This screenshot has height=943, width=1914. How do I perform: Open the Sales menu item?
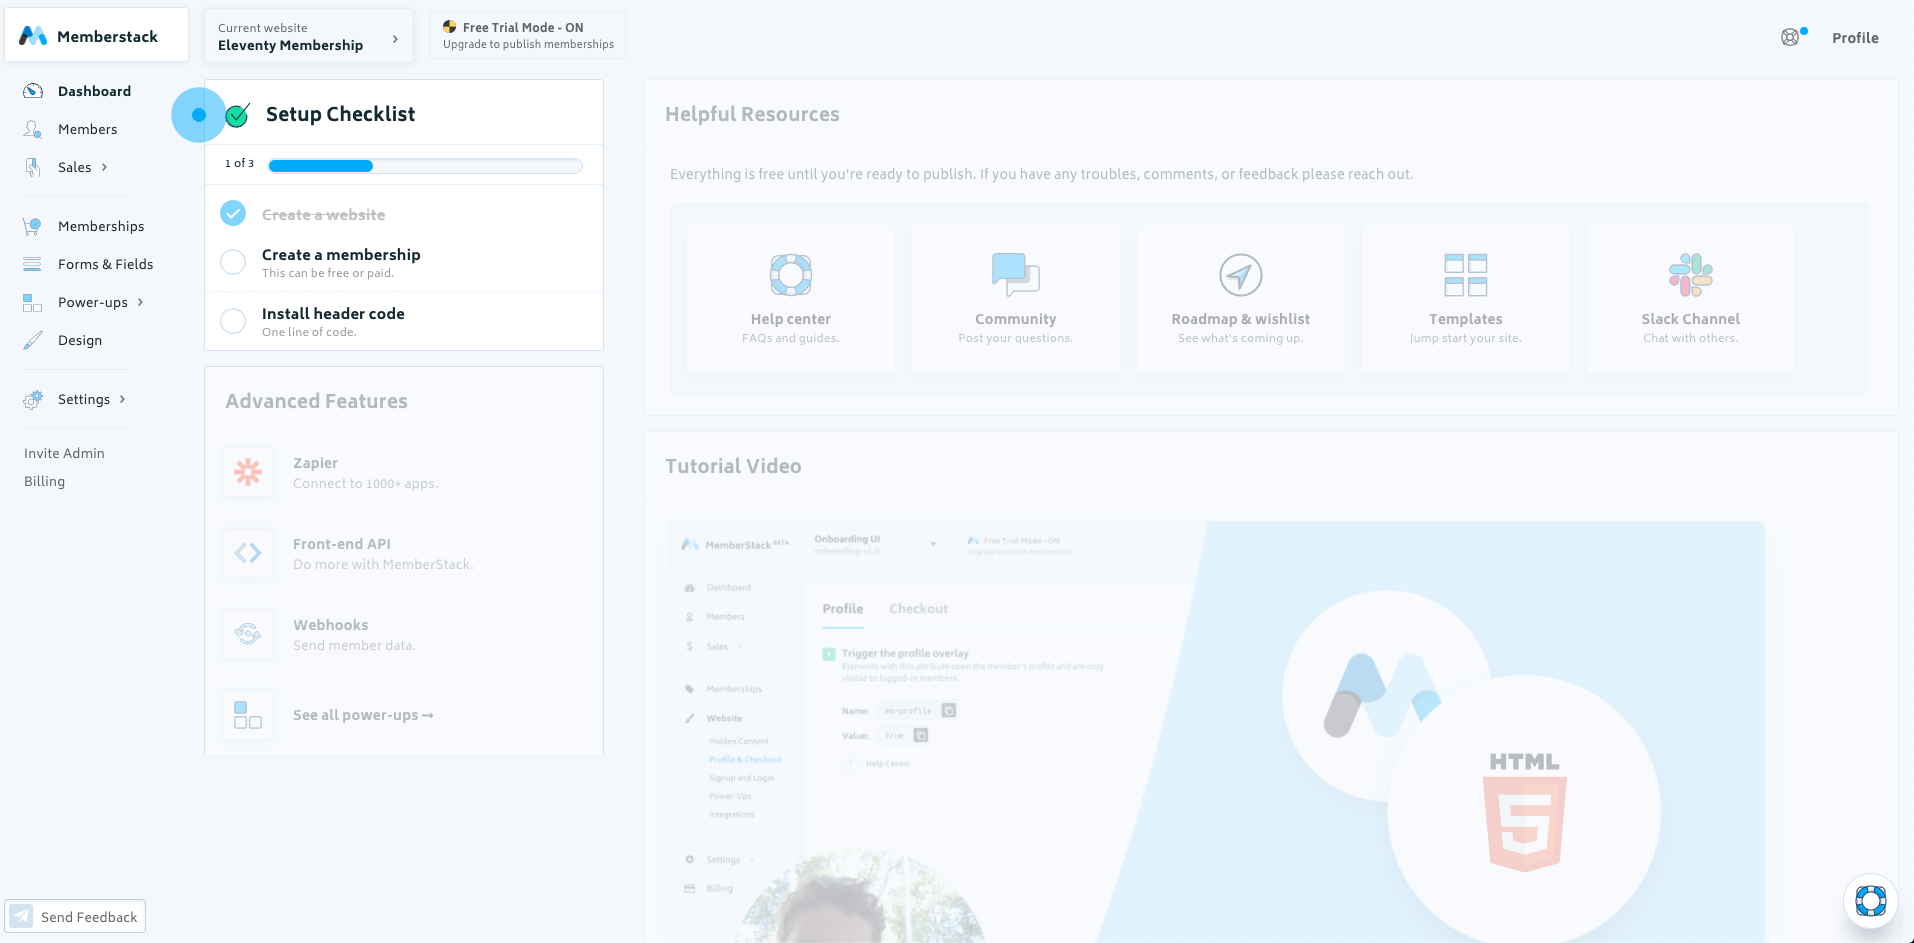[x=75, y=167]
